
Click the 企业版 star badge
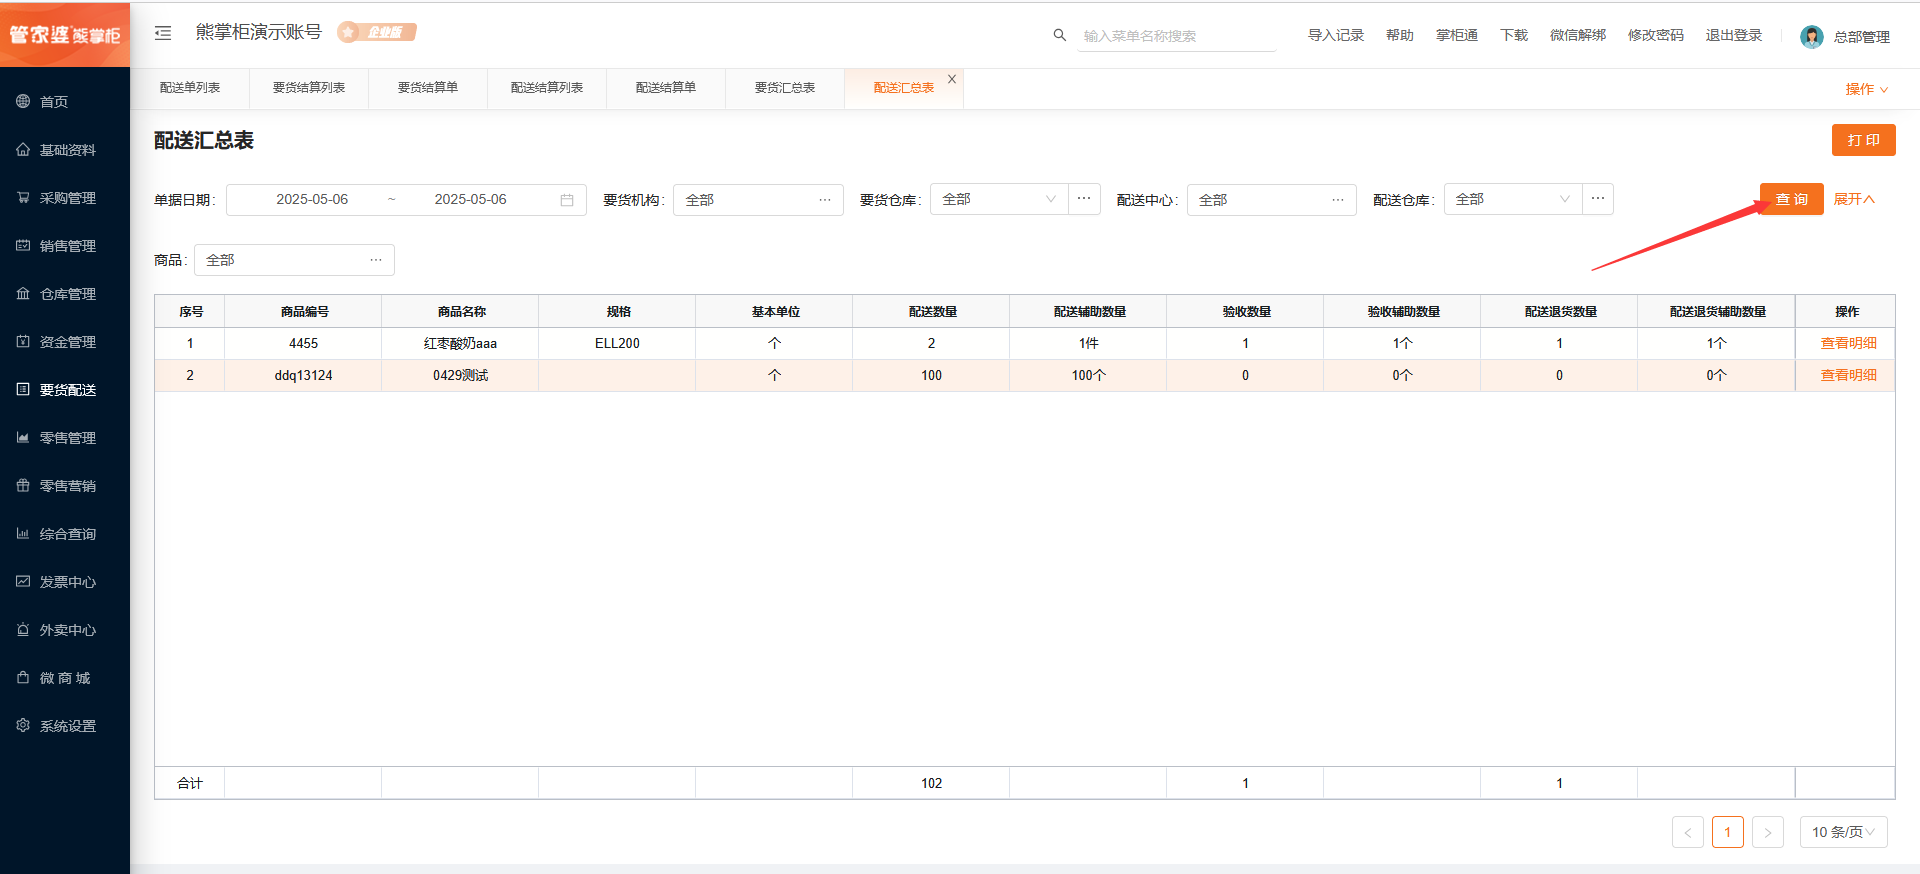pos(377,32)
